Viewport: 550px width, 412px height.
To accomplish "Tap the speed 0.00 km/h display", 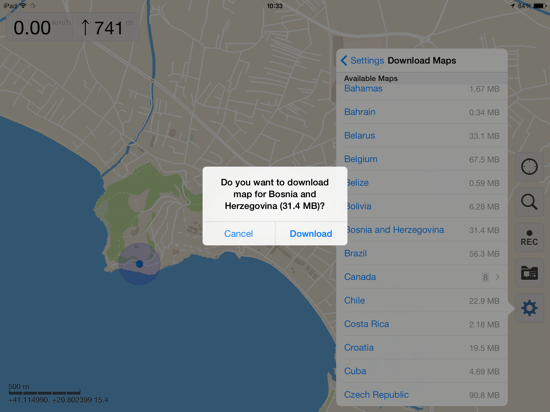I will point(40,28).
